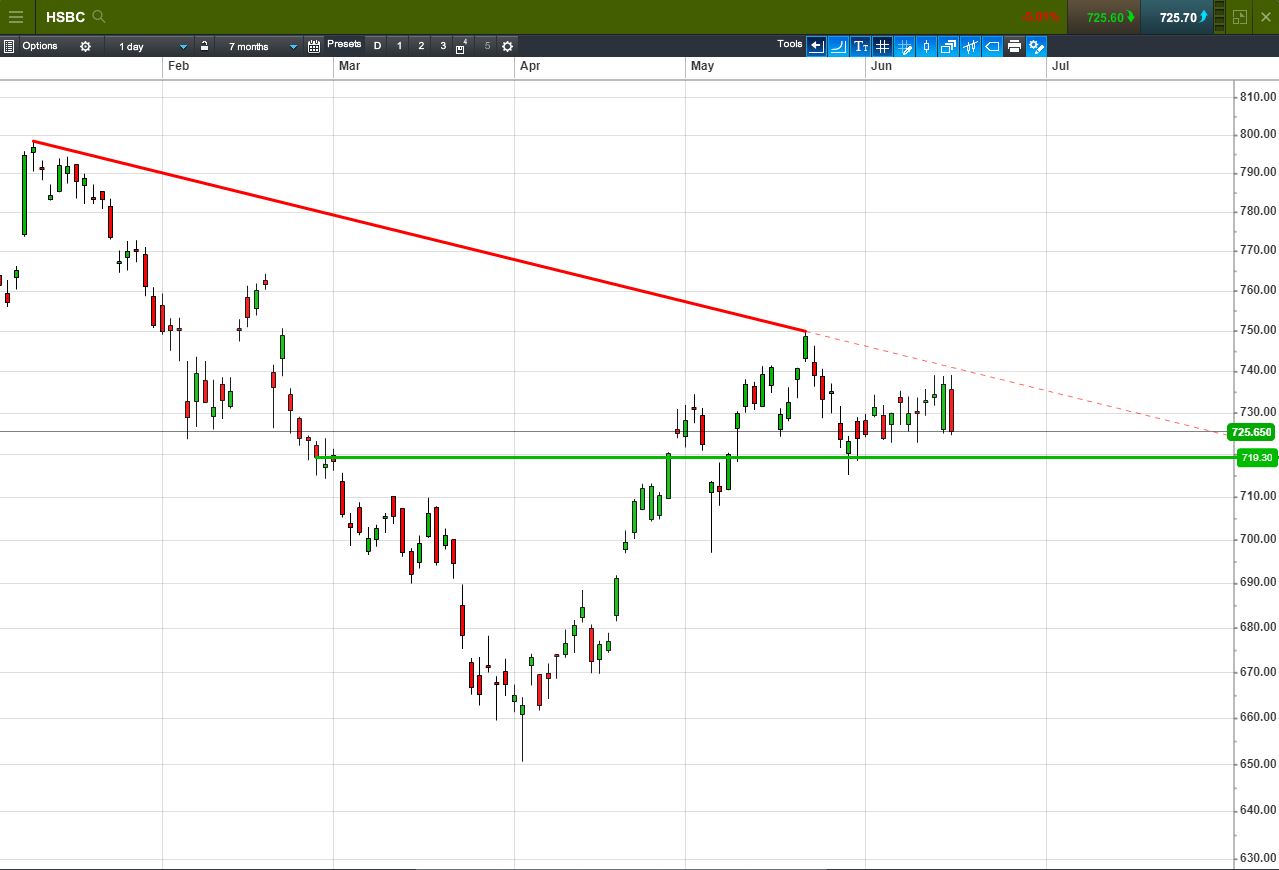Open the calendar date range picker

[314, 46]
